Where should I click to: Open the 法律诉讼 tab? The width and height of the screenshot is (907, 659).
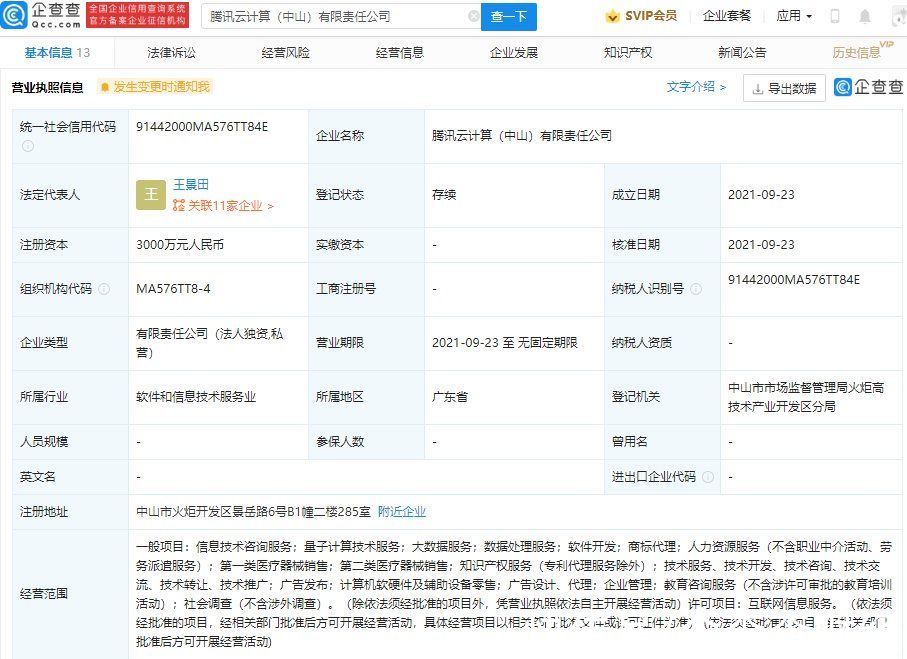[171, 53]
